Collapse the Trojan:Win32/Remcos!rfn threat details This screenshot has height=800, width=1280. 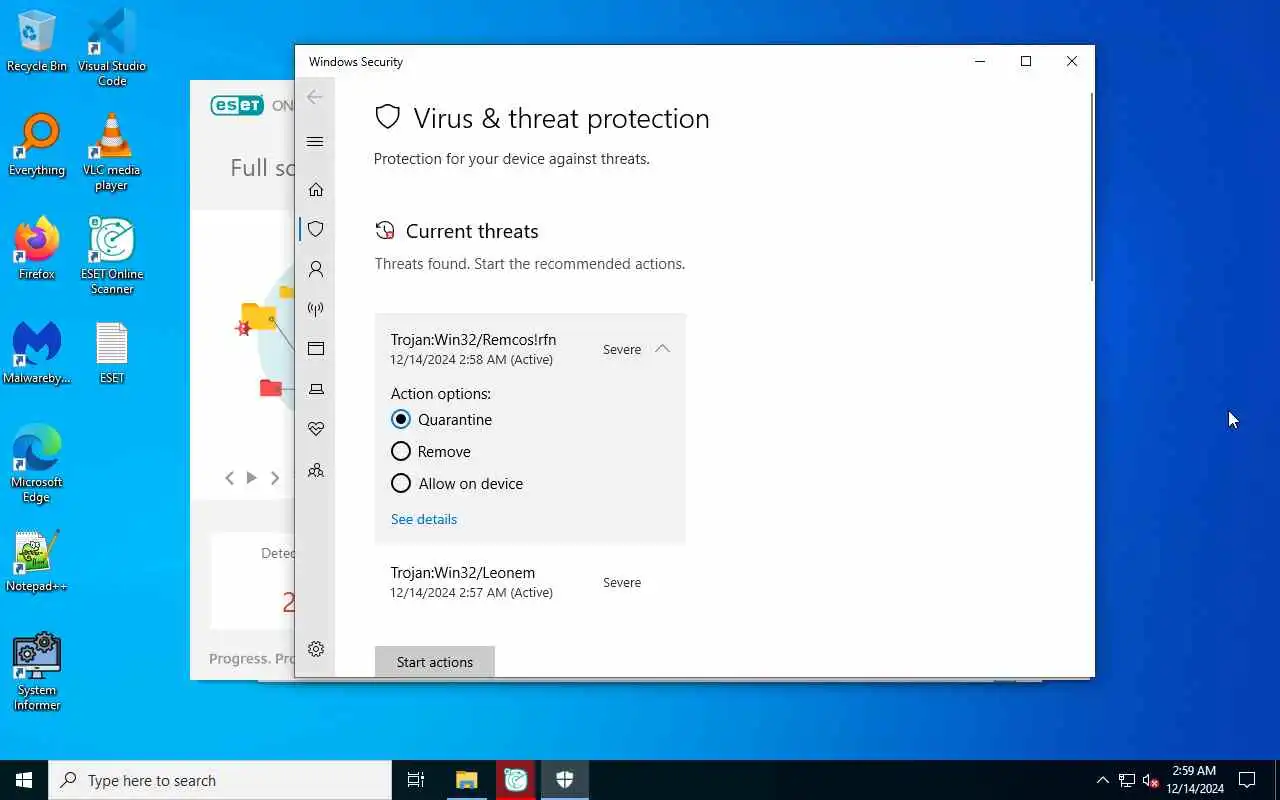[x=662, y=349]
